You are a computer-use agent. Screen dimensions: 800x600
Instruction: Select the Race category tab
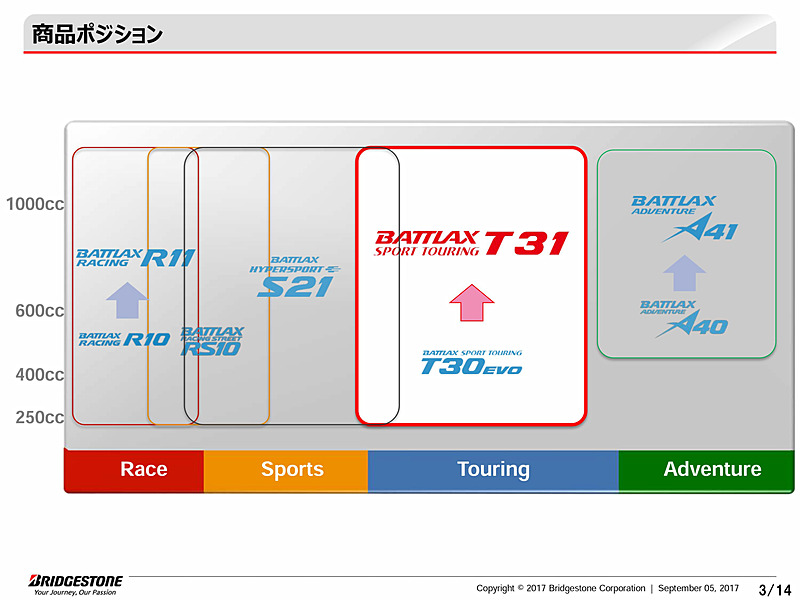(144, 468)
